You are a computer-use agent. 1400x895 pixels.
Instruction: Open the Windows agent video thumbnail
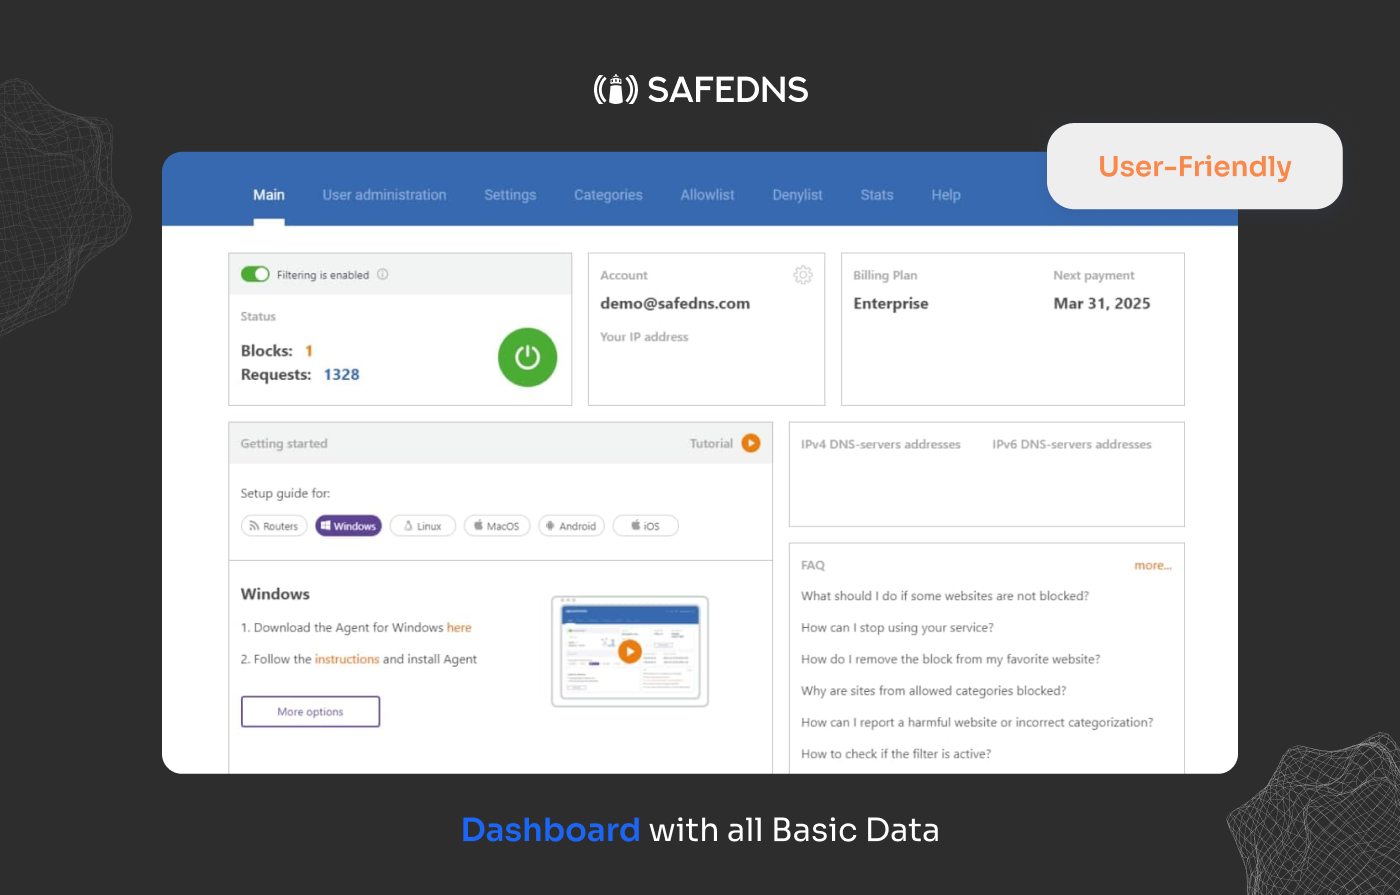(x=629, y=650)
